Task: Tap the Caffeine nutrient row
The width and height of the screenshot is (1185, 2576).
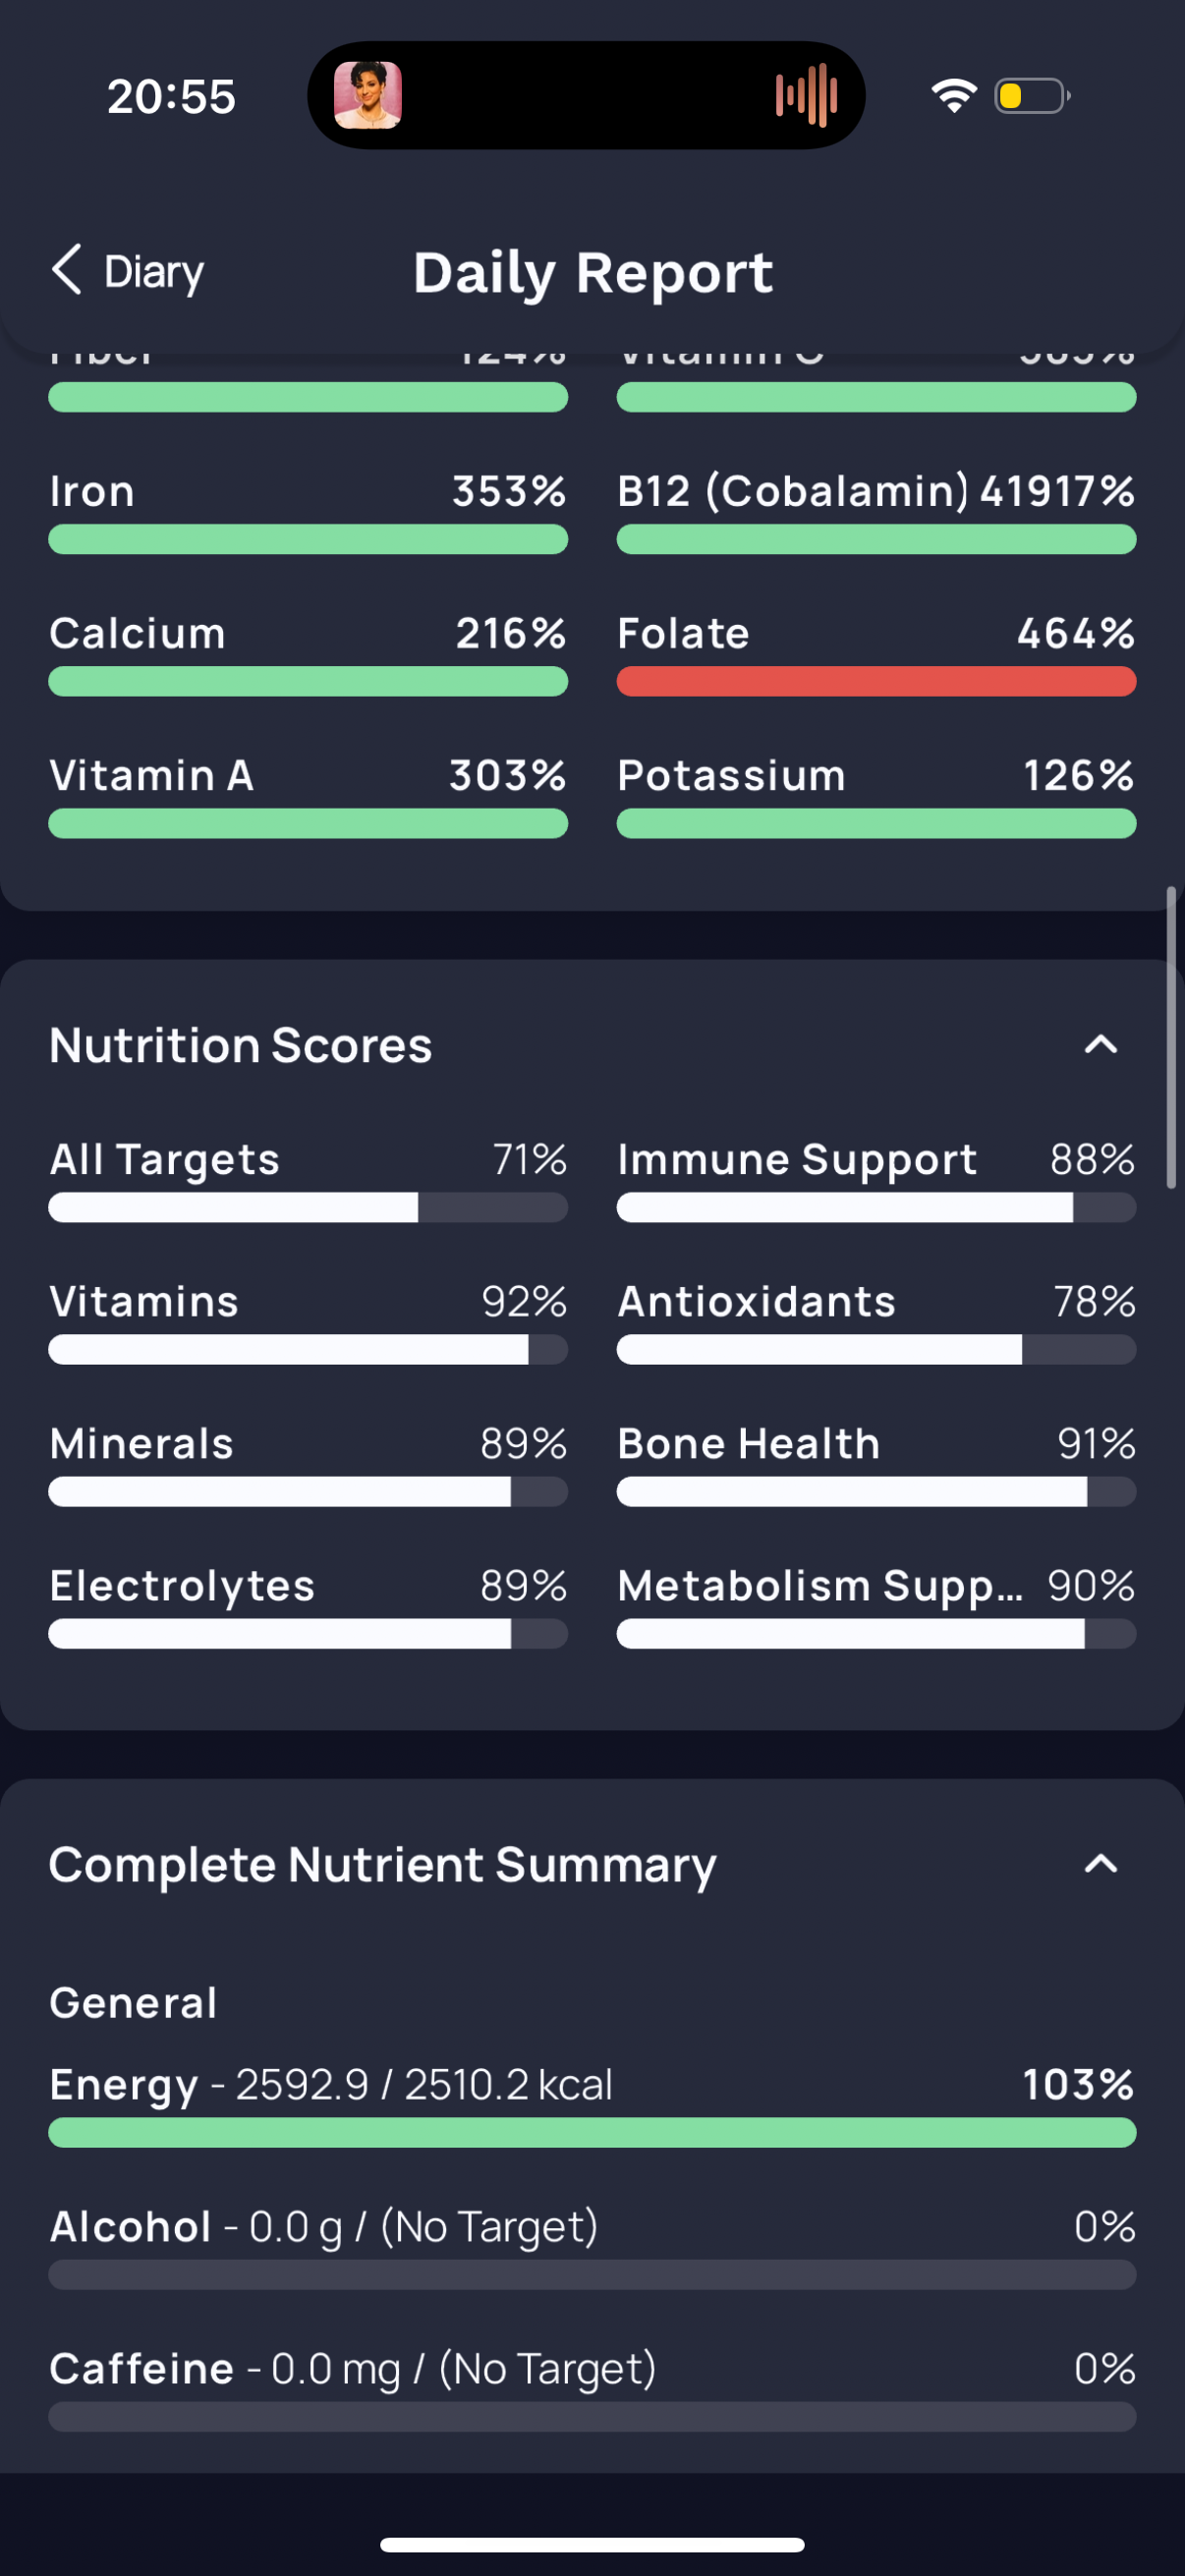Action: pos(592,2388)
